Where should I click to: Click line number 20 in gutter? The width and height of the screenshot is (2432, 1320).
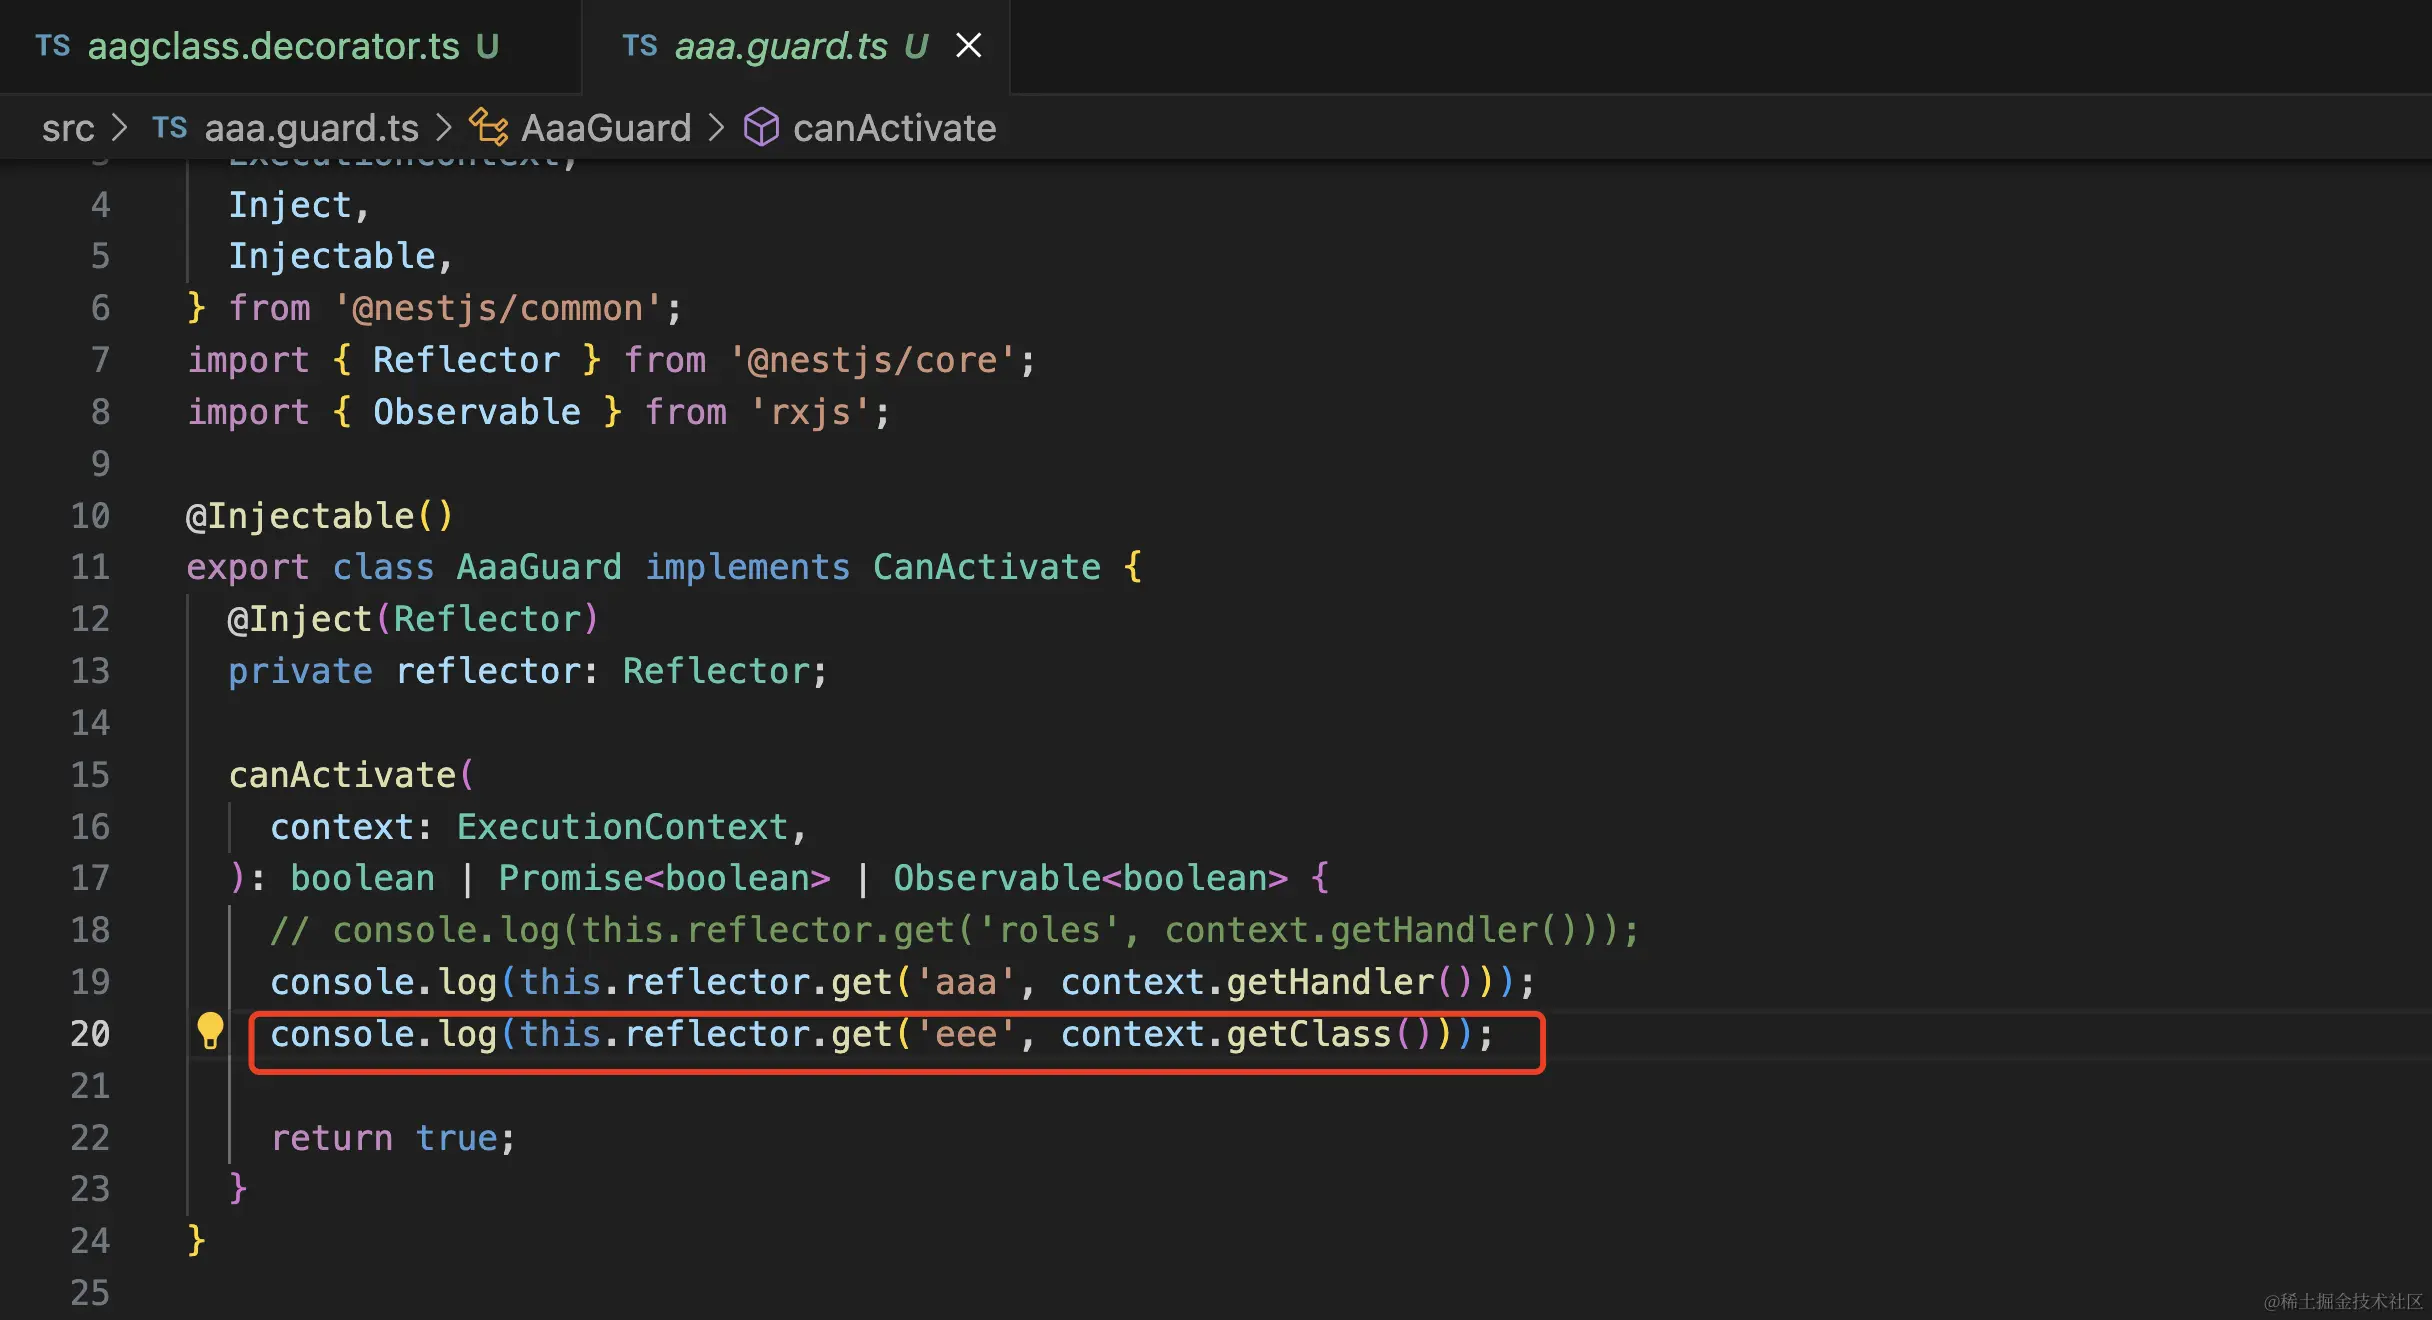coord(90,1034)
